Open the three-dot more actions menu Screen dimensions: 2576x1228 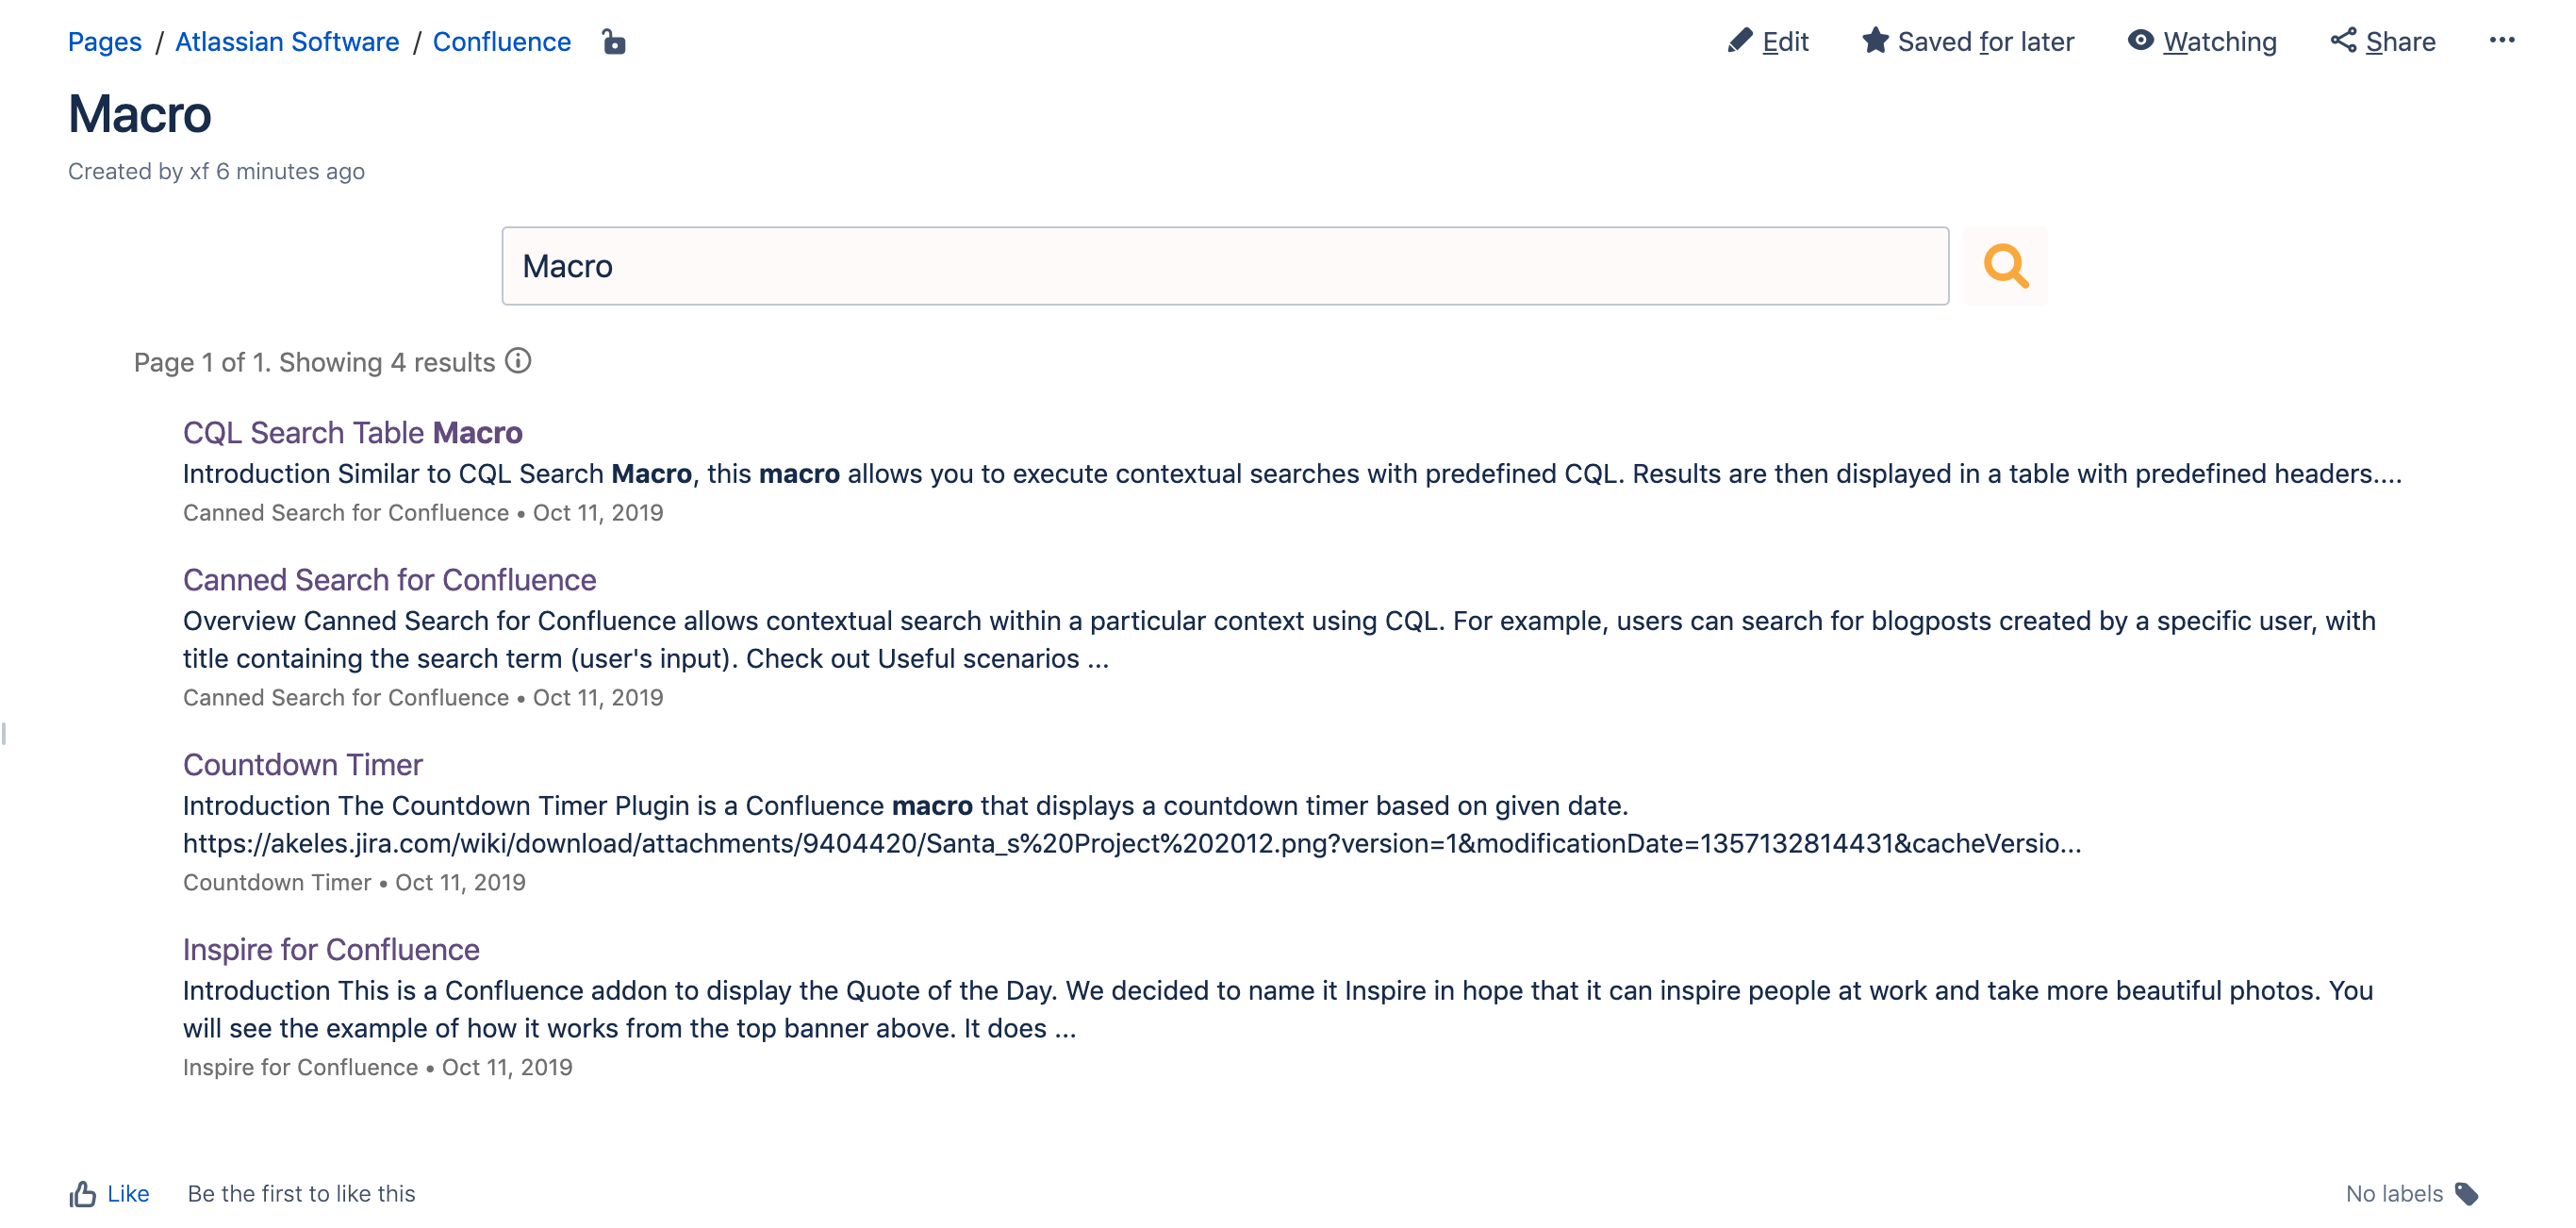coord(2502,40)
